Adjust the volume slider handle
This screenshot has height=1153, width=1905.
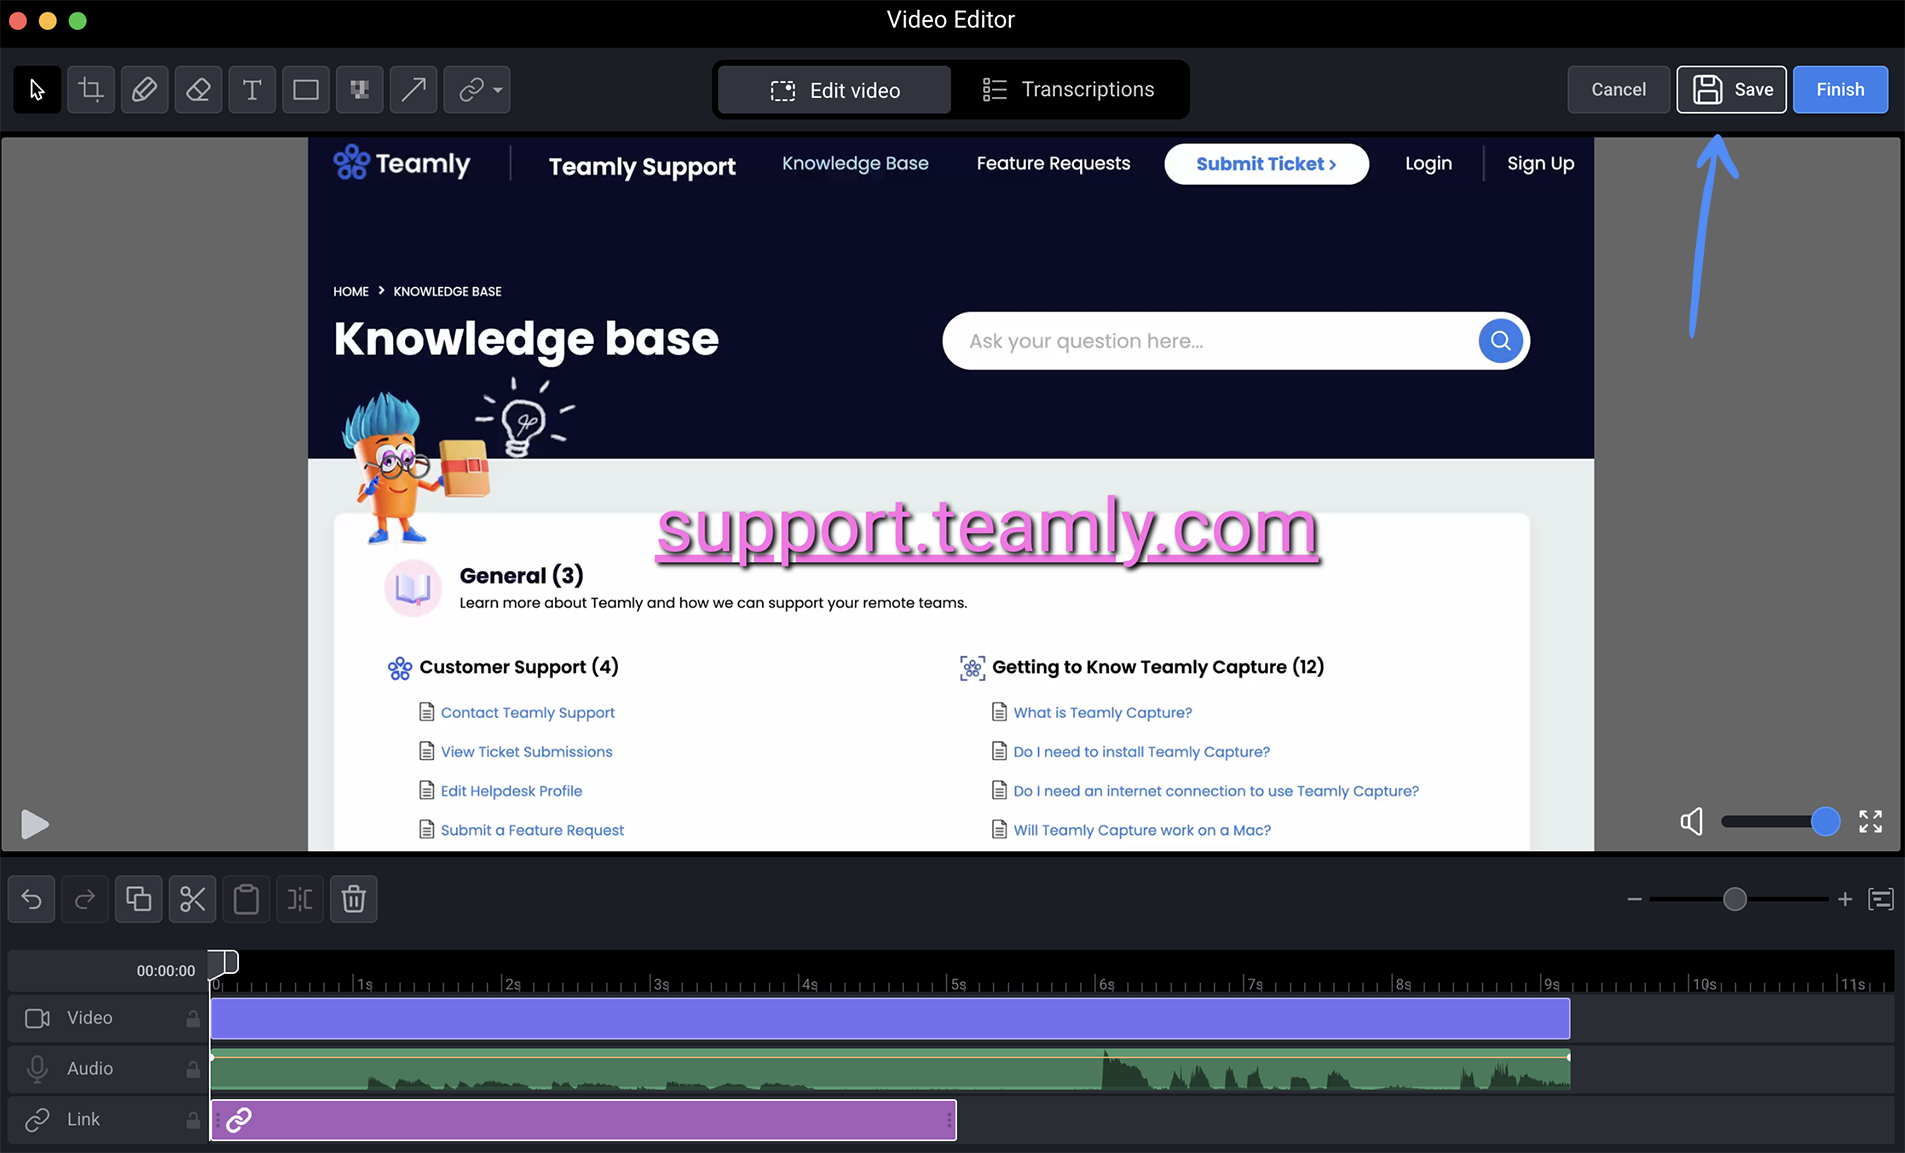[1825, 822]
